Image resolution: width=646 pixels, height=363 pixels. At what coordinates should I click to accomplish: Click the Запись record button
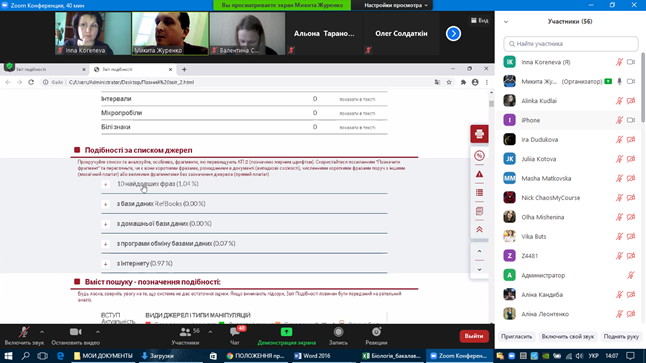pyautogui.click(x=338, y=336)
